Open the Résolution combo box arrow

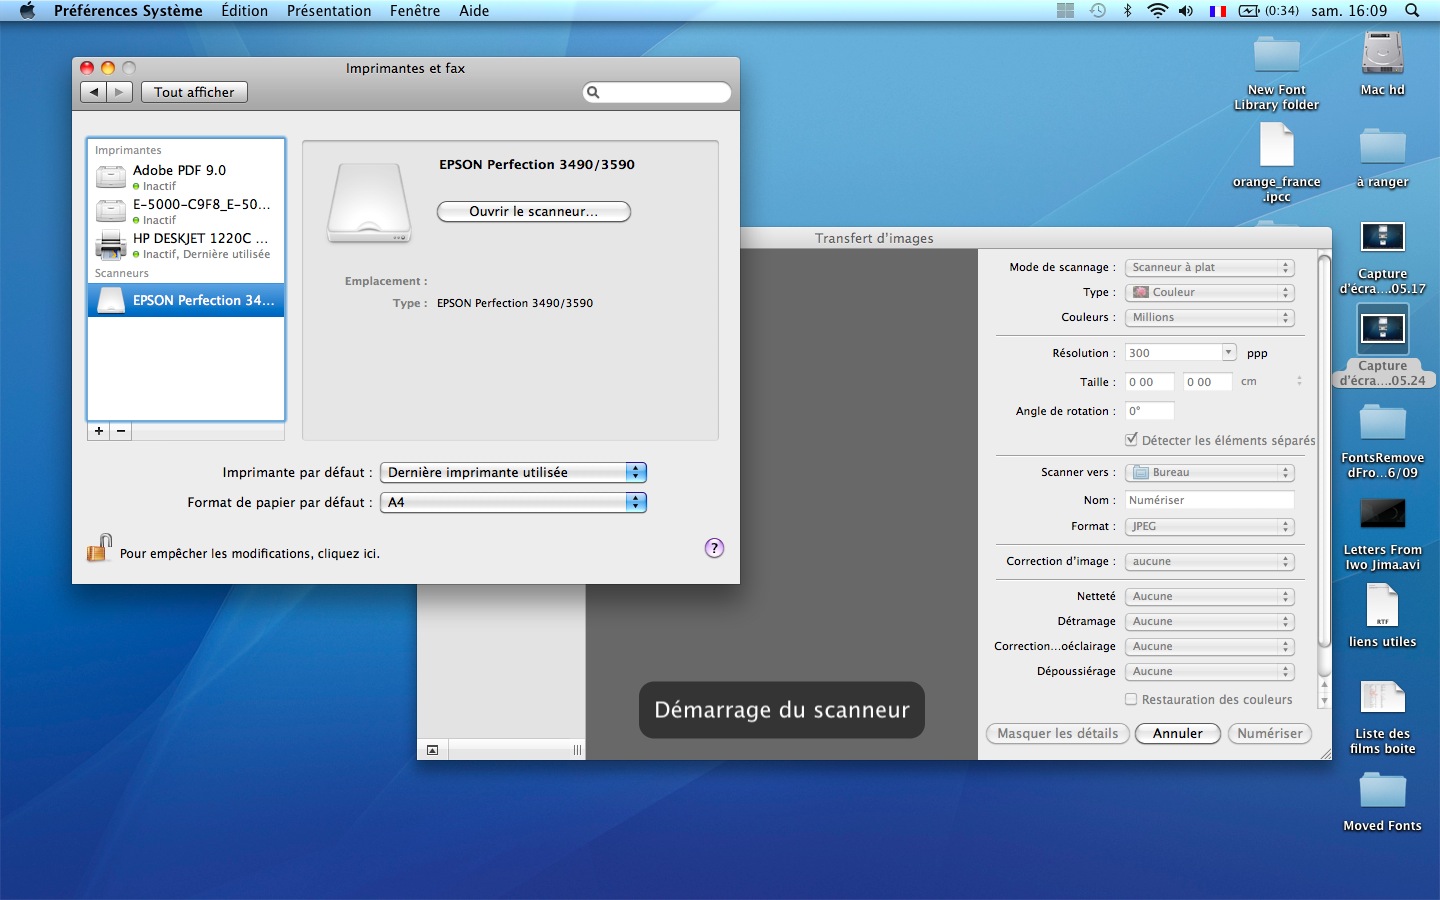1228,352
